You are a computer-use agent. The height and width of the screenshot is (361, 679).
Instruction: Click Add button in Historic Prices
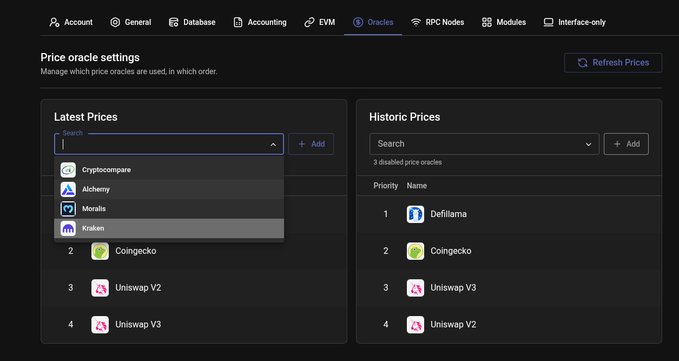pyautogui.click(x=626, y=144)
